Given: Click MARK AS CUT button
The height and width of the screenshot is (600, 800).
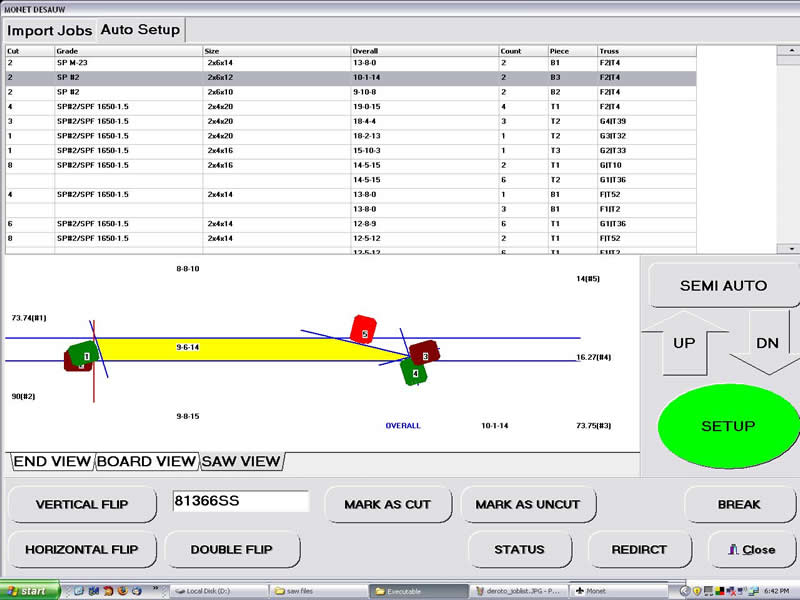Looking at the screenshot, I should coord(388,505).
